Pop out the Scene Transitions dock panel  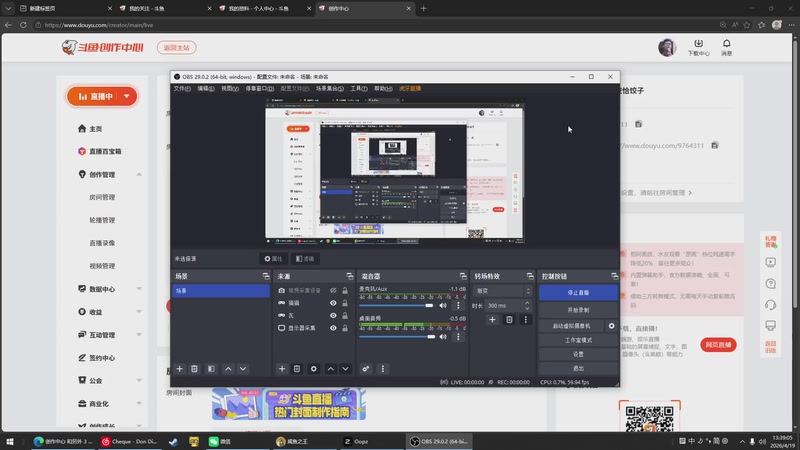(x=530, y=276)
